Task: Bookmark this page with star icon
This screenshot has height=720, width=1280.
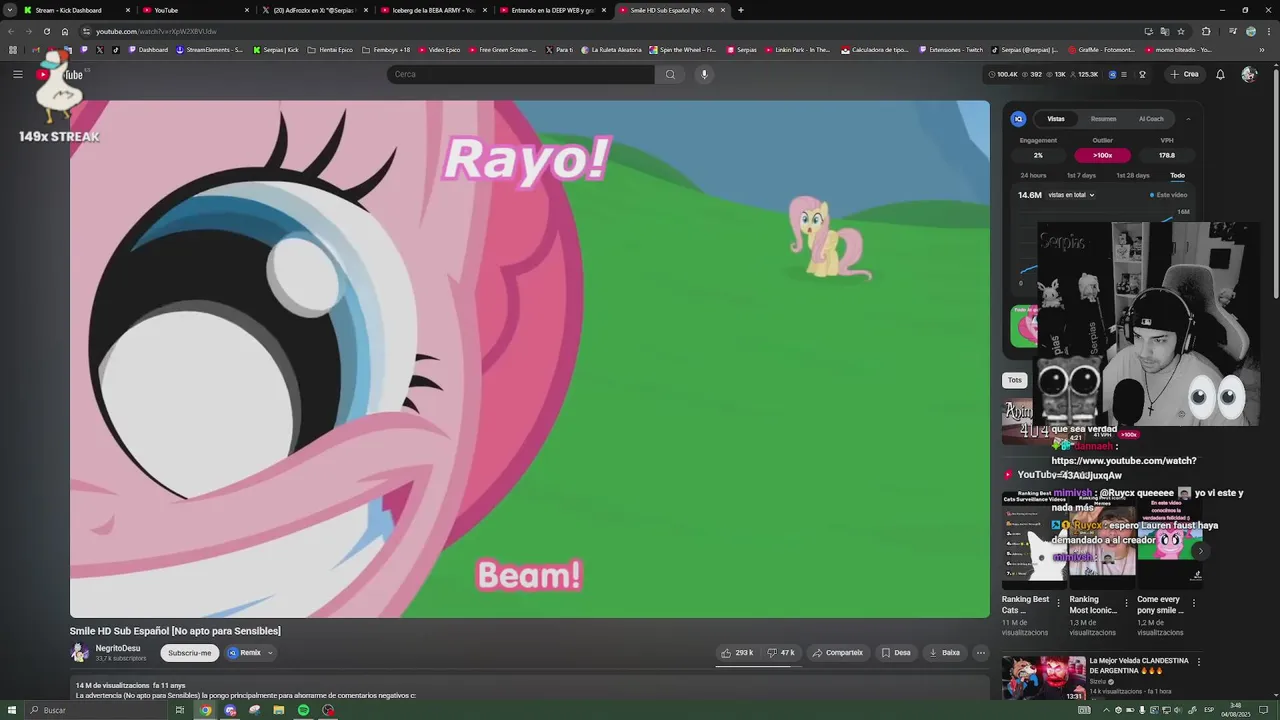Action: pos(1181,31)
